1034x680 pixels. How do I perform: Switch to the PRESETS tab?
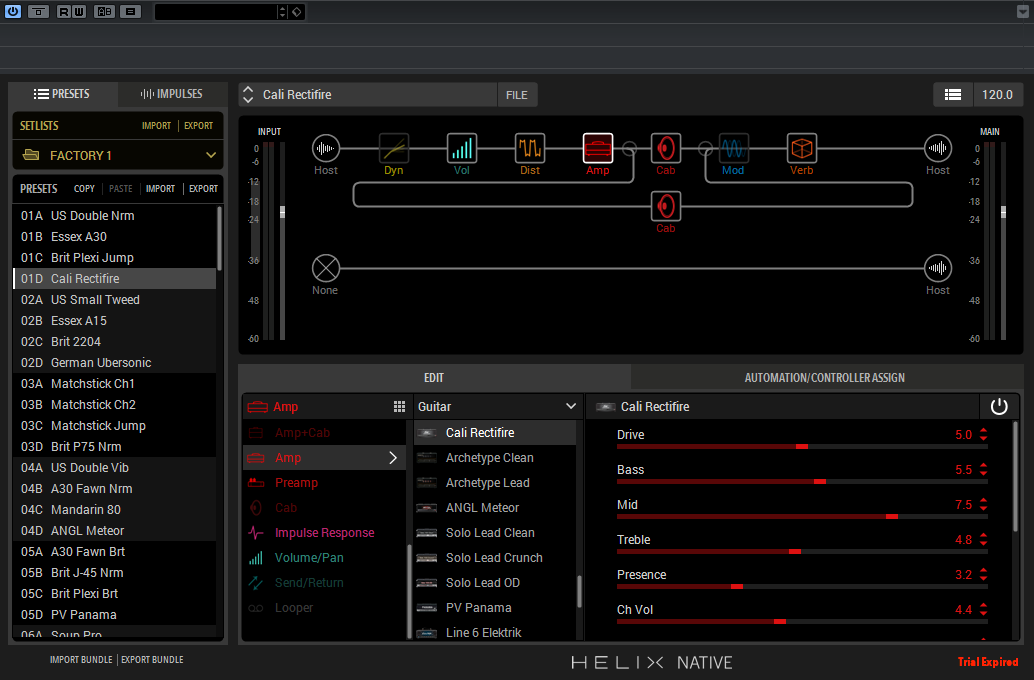[x=62, y=94]
